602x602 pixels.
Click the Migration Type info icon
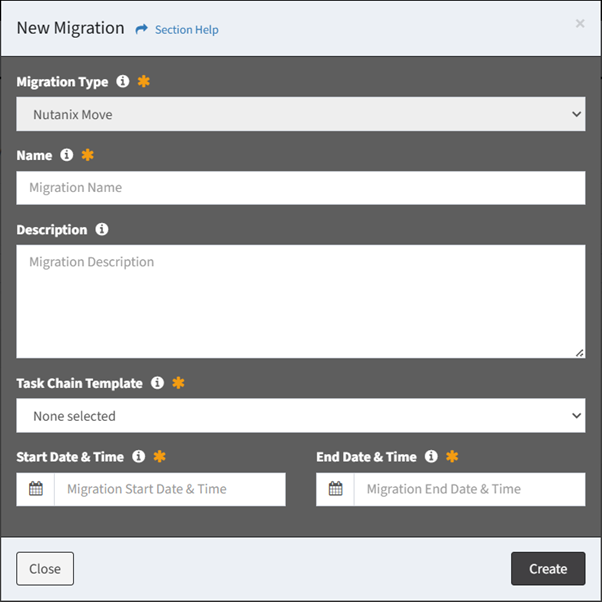coord(123,81)
